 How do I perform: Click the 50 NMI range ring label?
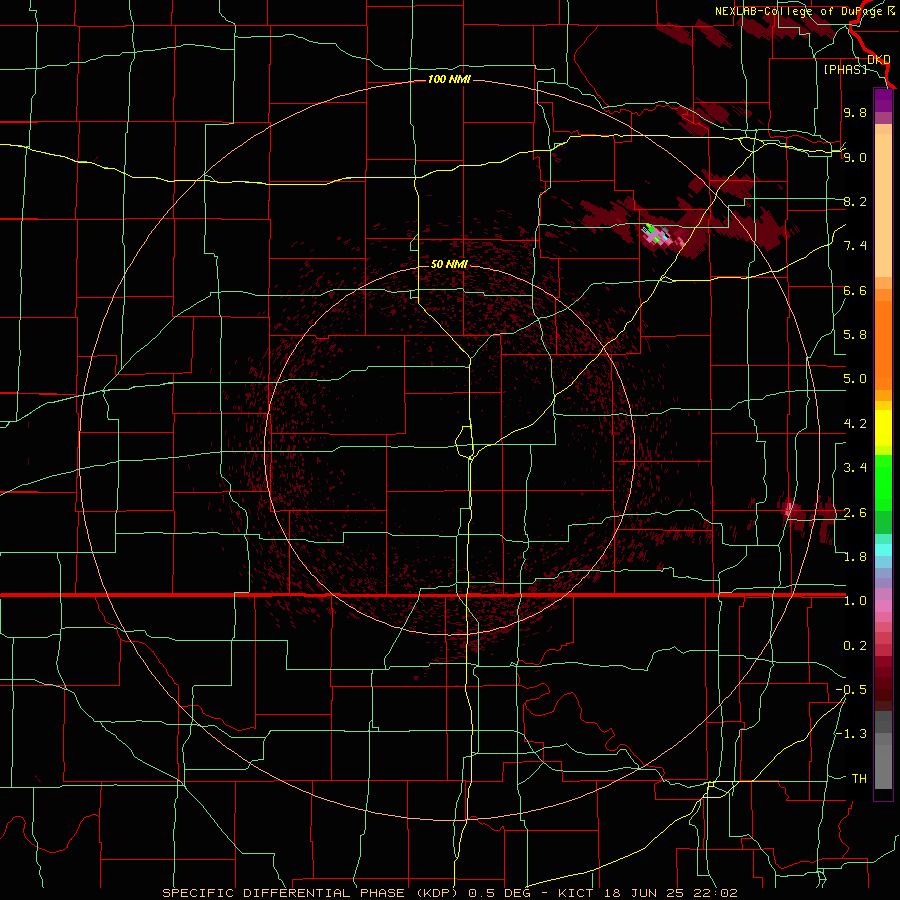pyautogui.click(x=449, y=264)
